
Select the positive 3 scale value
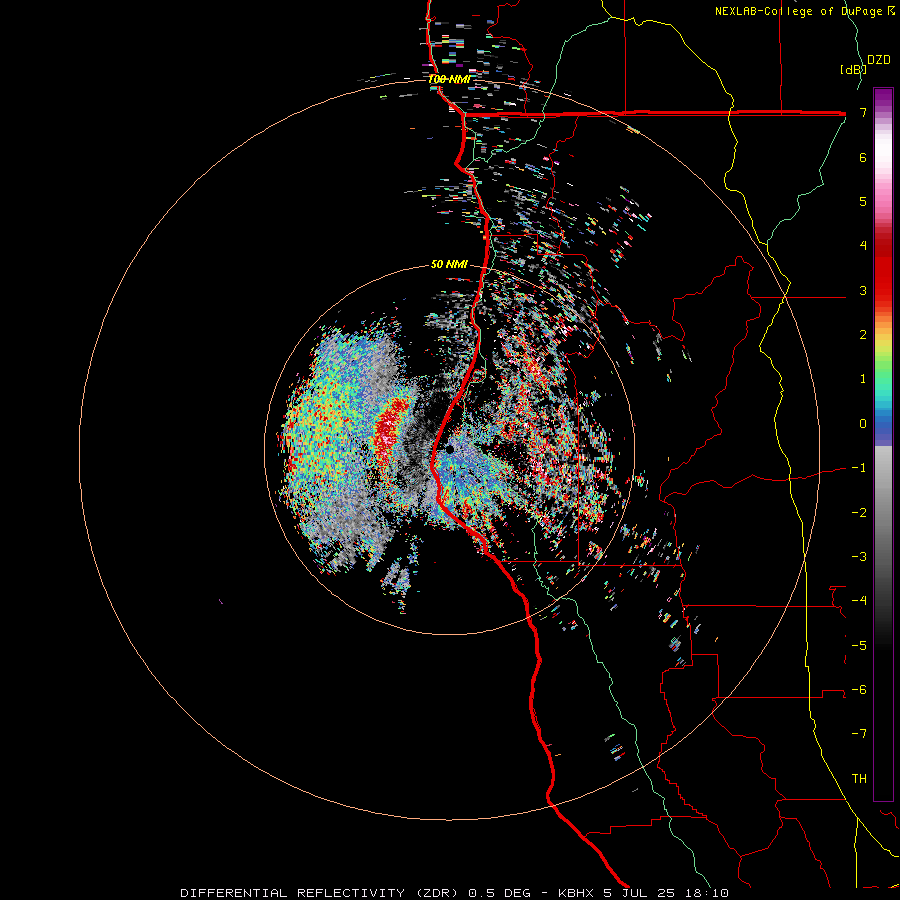(863, 290)
